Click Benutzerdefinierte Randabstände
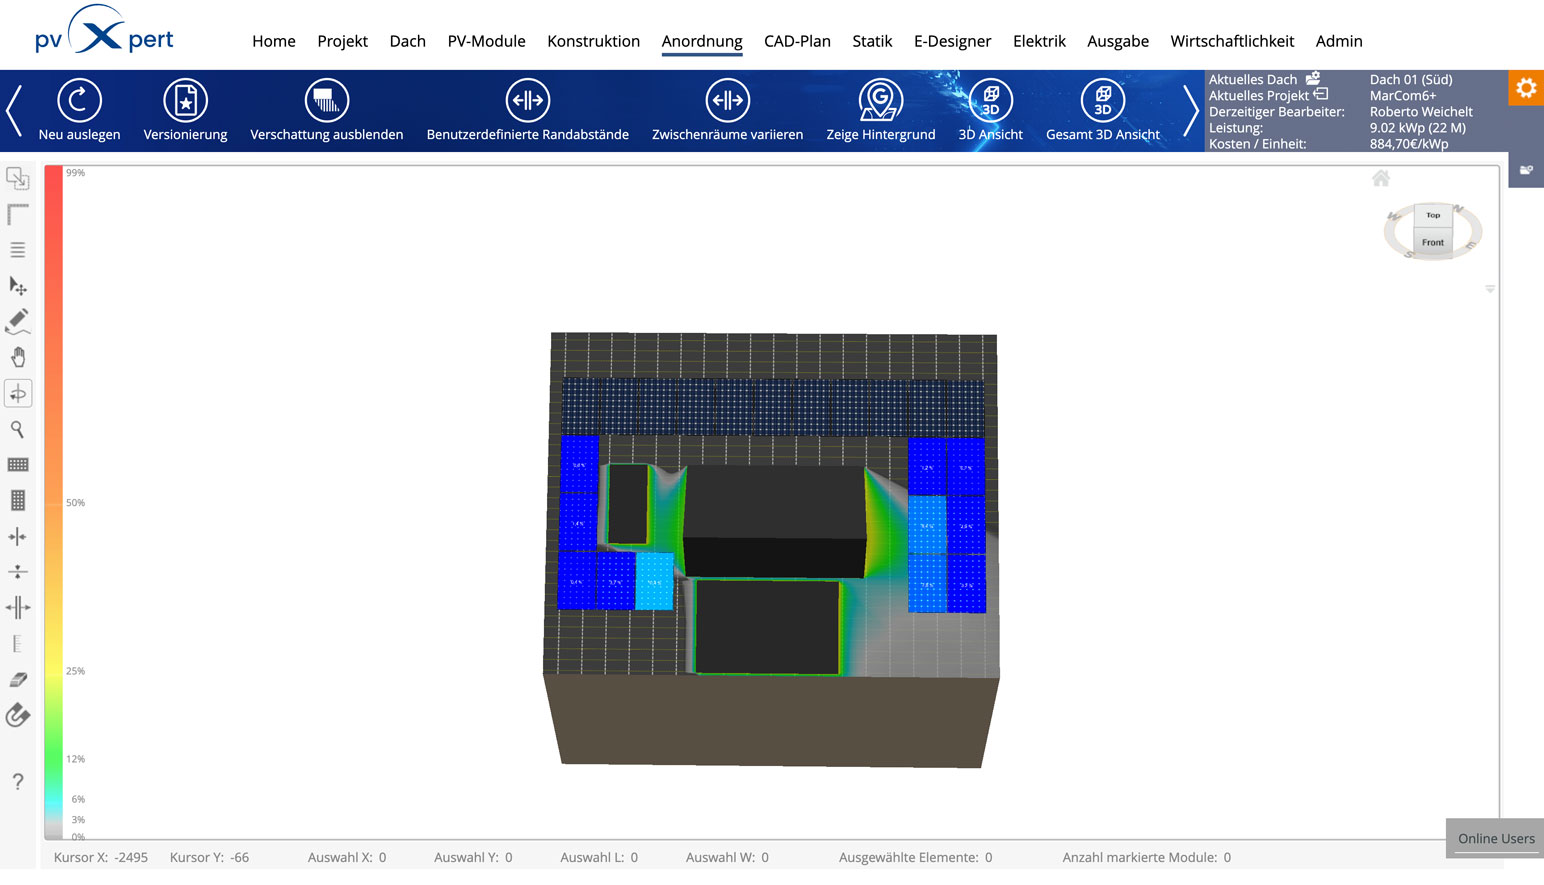Viewport: 1544px width, 885px height. [527, 101]
